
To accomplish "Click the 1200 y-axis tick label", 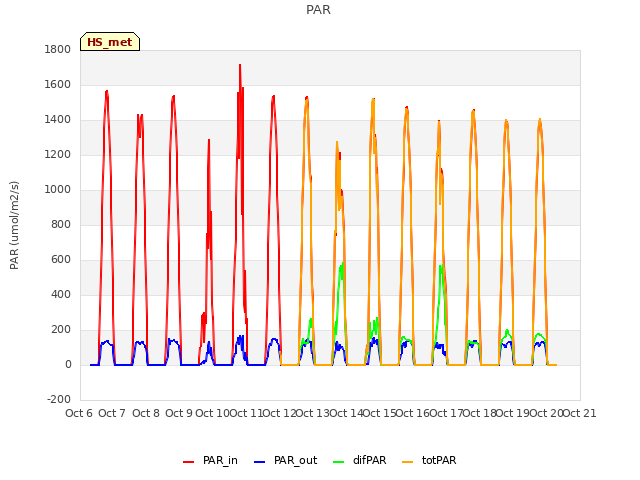I will (x=58, y=155).
